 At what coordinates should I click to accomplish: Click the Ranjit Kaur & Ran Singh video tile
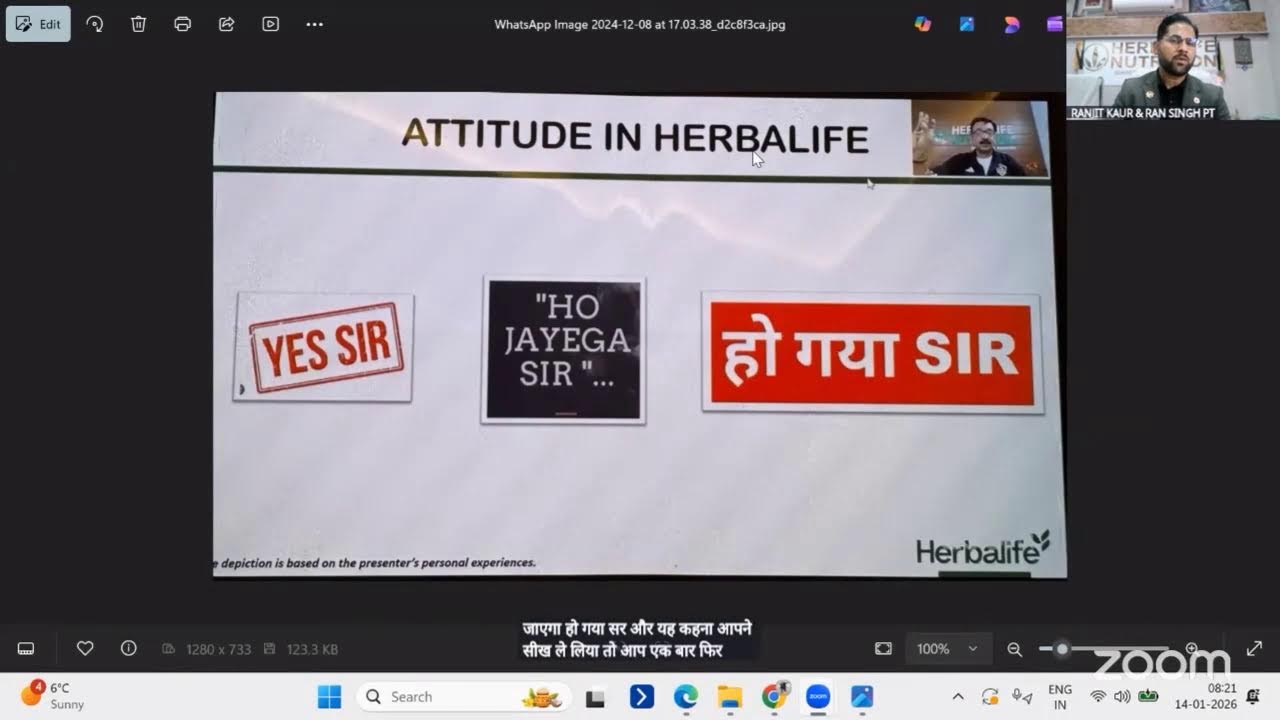tap(1173, 60)
